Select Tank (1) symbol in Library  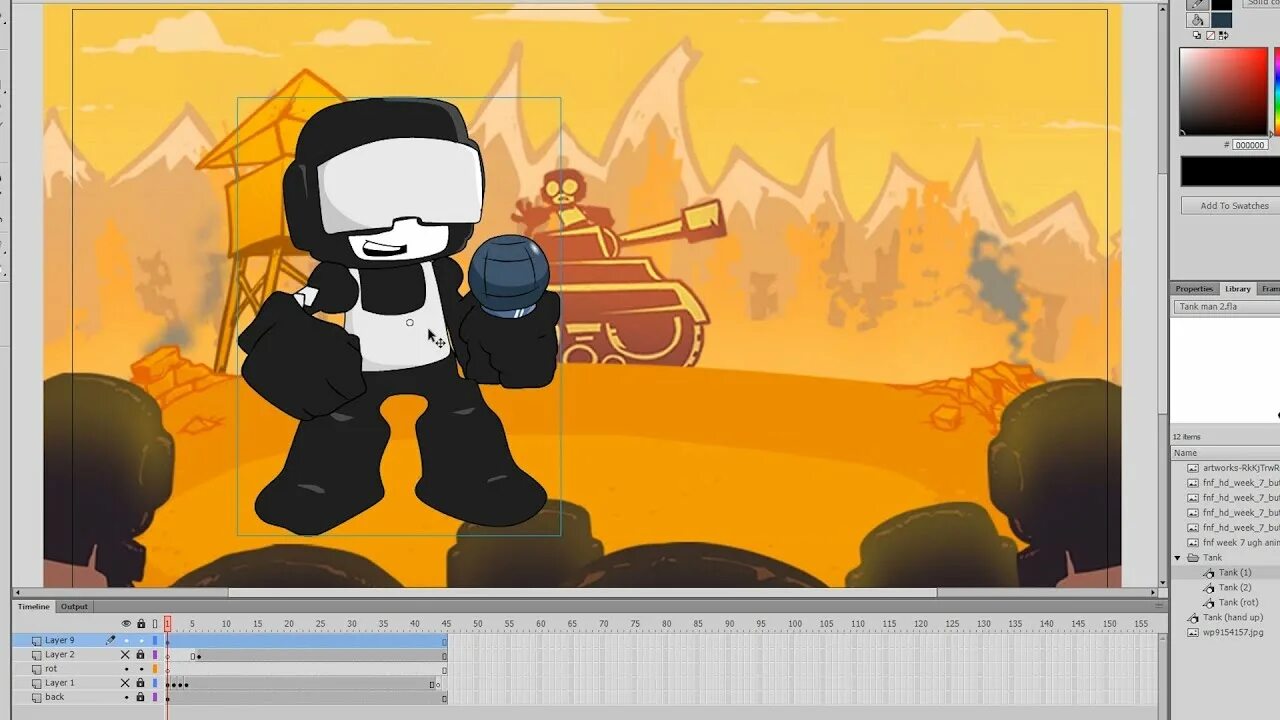click(1234, 573)
